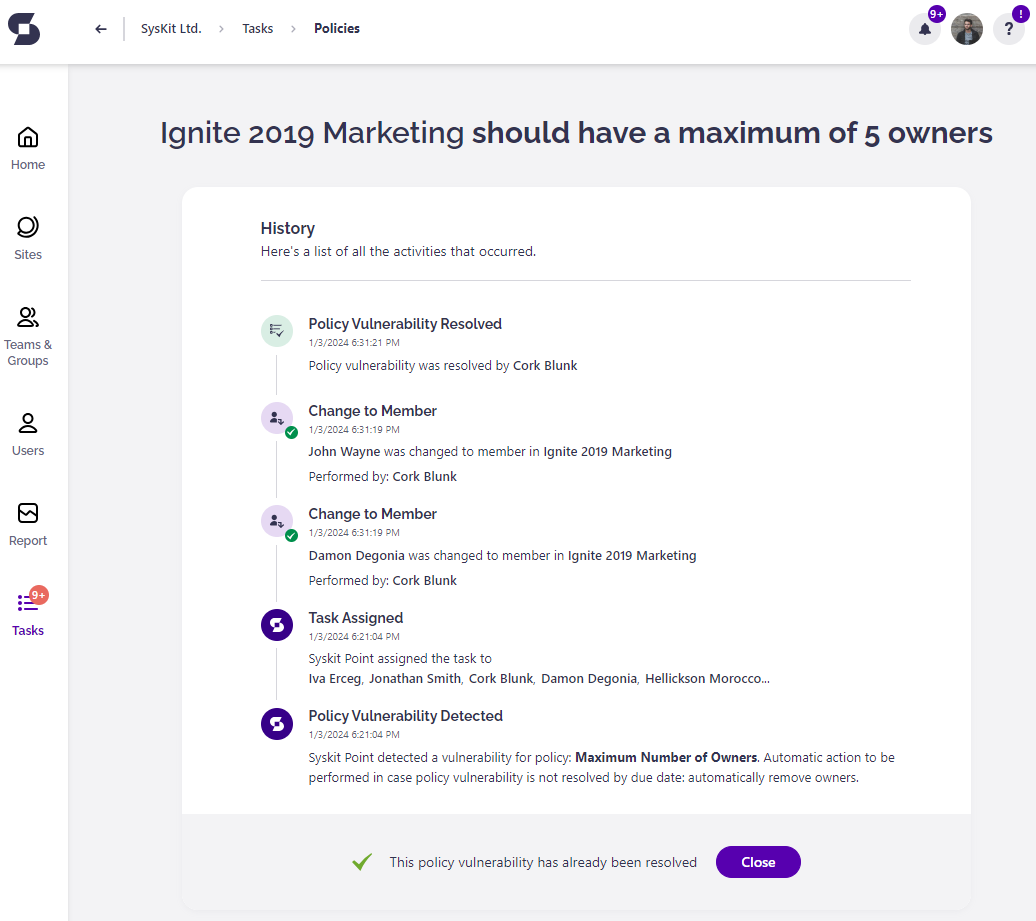
Task: Click the Policy Vulnerability Detected icon
Action: (x=277, y=723)
